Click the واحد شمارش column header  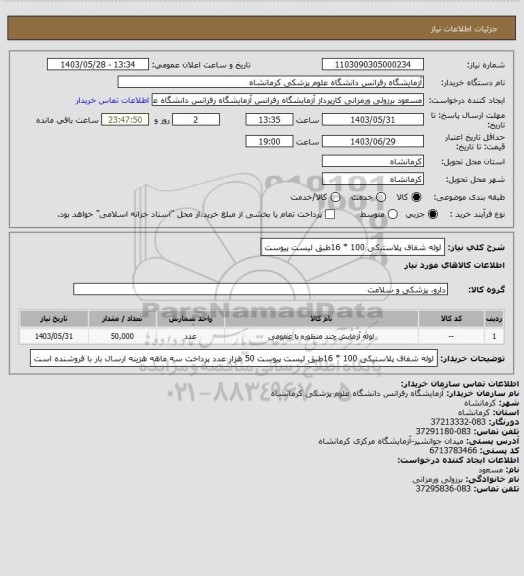pyautogui.click(x=190, y=319)
